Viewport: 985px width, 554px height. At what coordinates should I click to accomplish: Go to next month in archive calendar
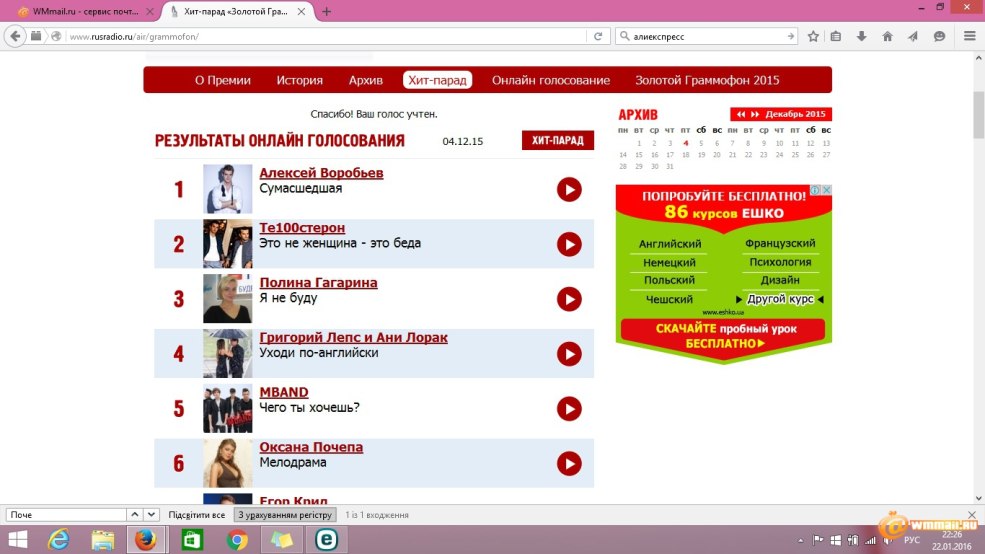[x=755, y=114]
